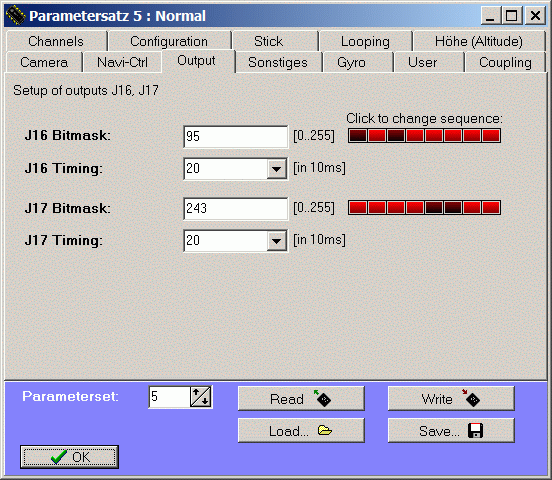Screen dimensions: 552x480
Task: Maximize the Parametersatz window
Action: pyautogui.click(x=512, y=16)
